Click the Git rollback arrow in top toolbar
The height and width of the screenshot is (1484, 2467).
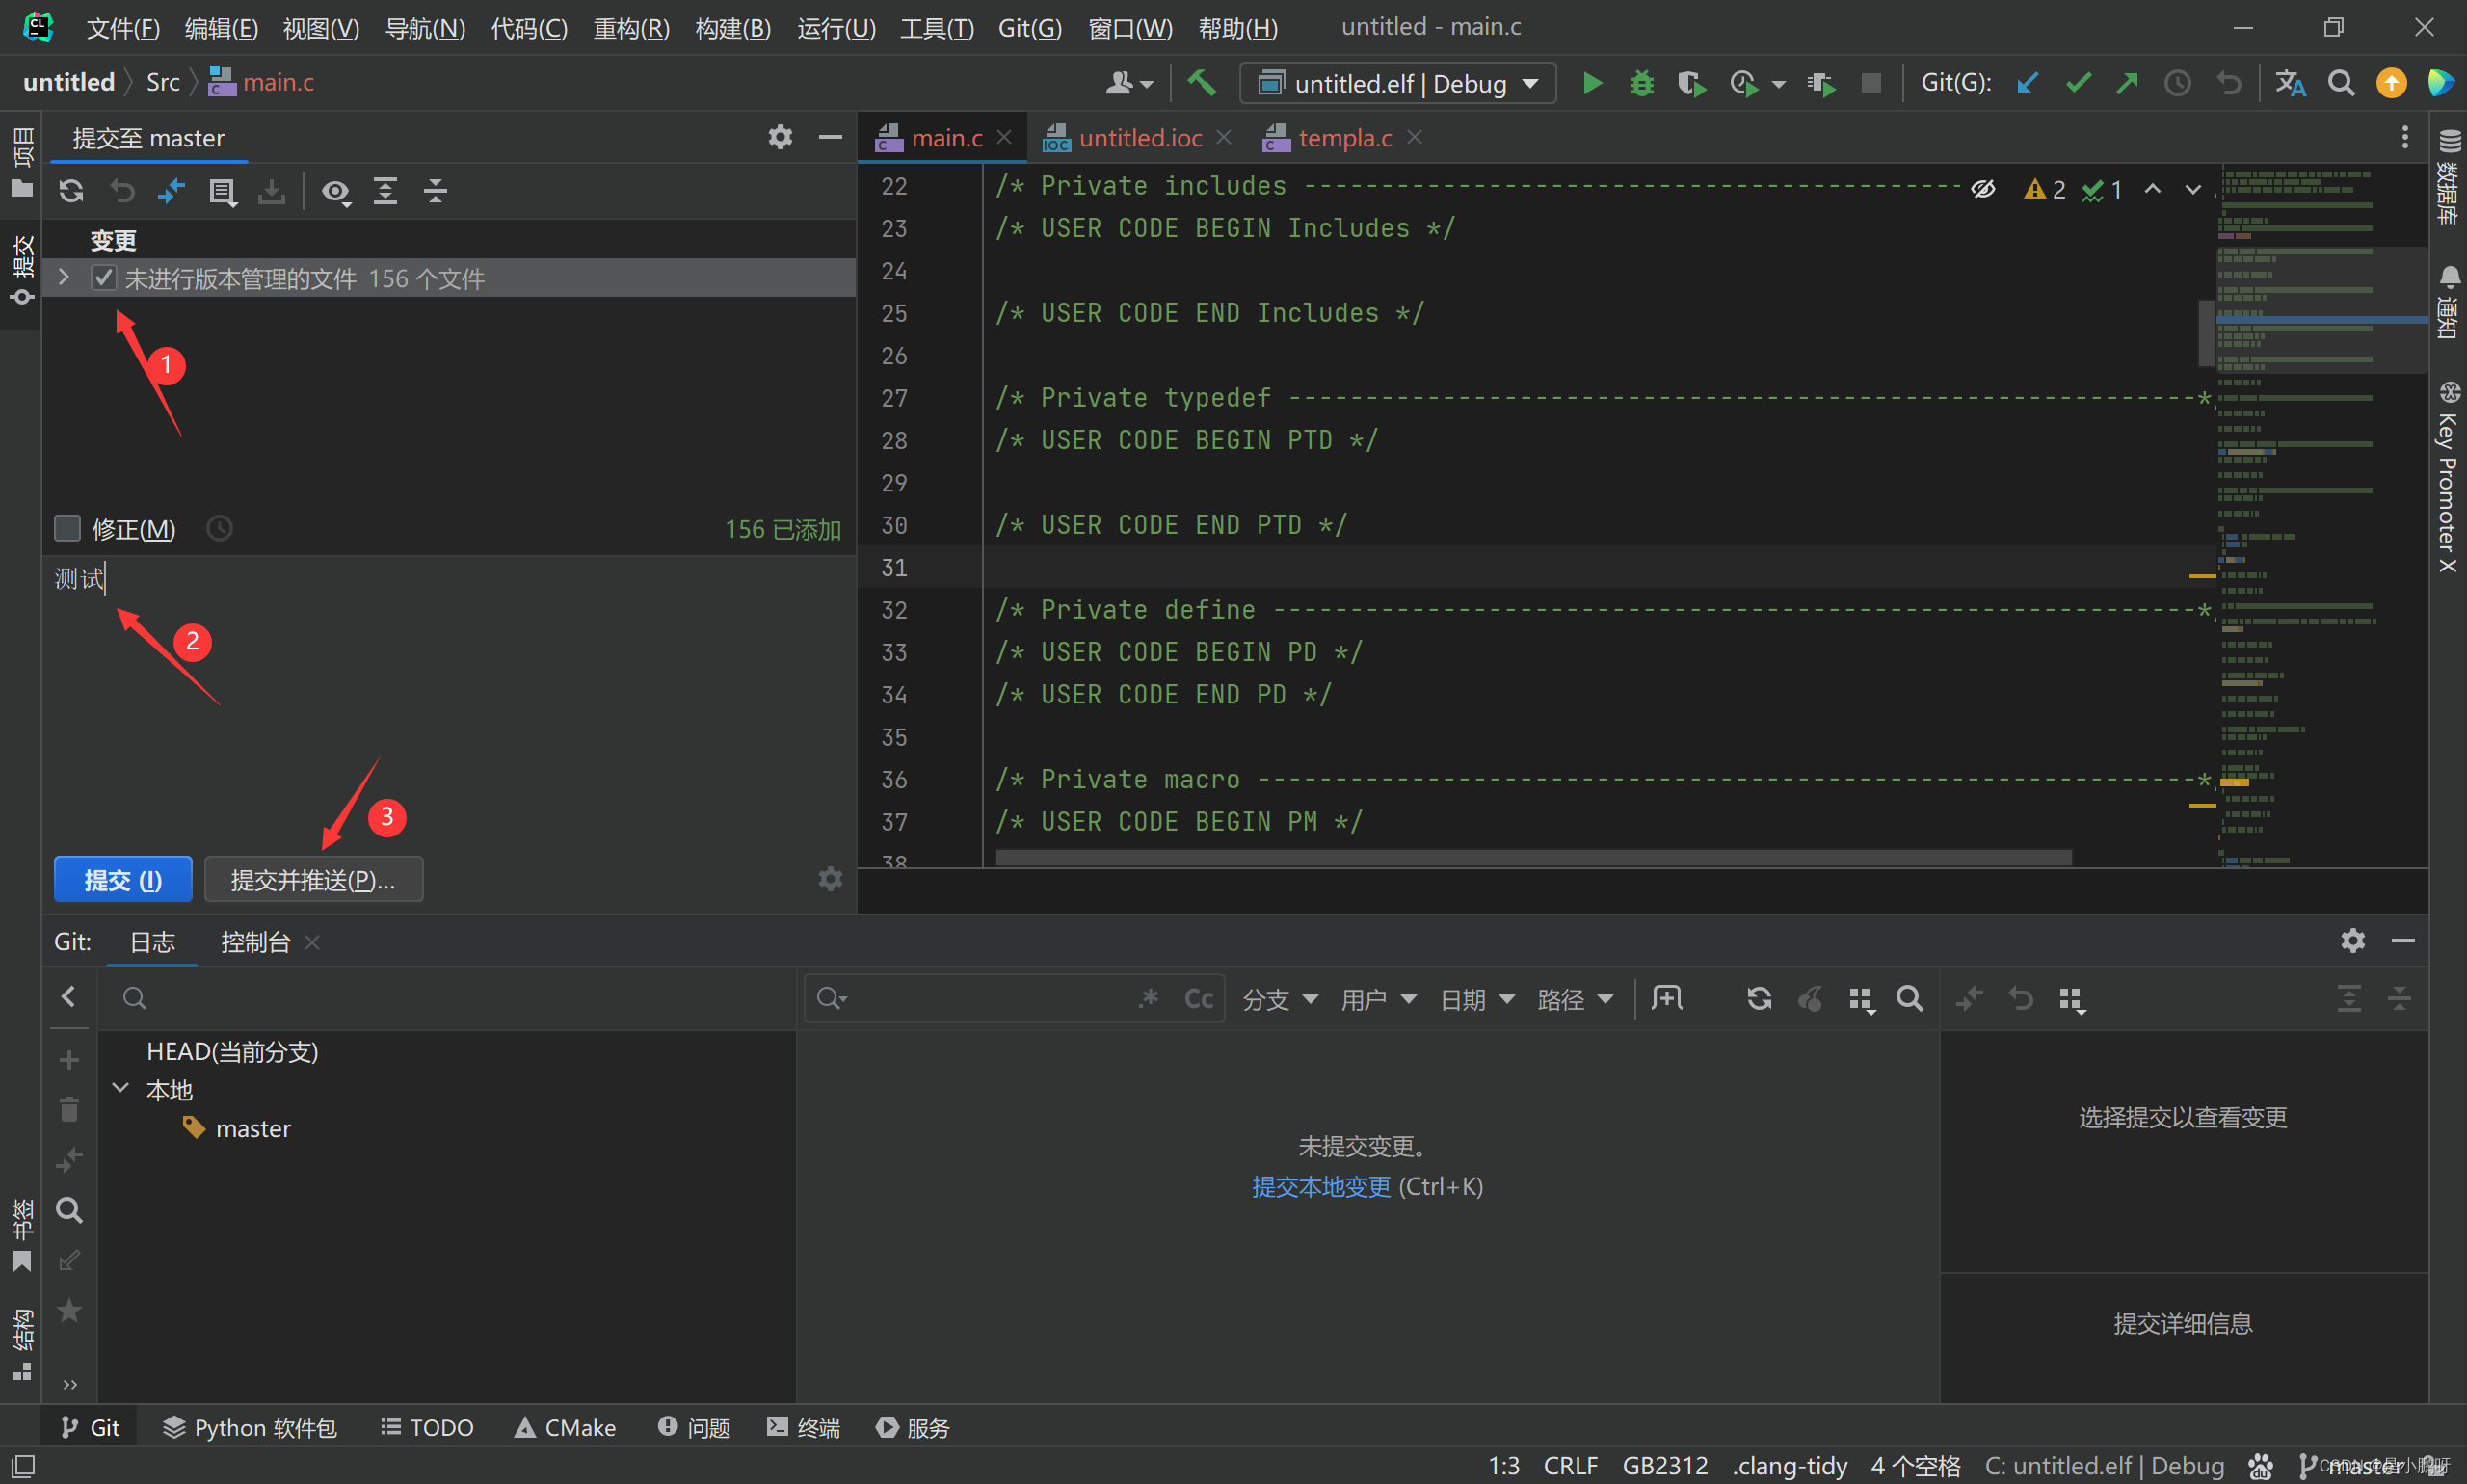(2229, 83)
